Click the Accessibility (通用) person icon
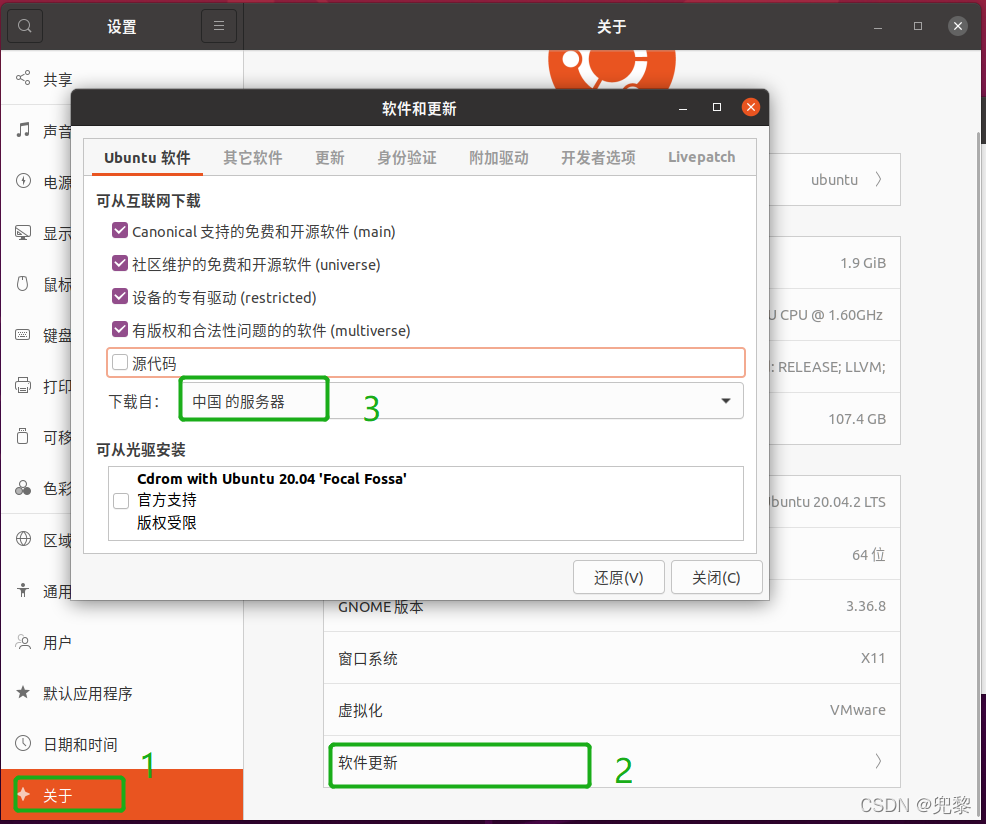The width and height of the screenshot is (986, 824). click(x=23, y=590)
